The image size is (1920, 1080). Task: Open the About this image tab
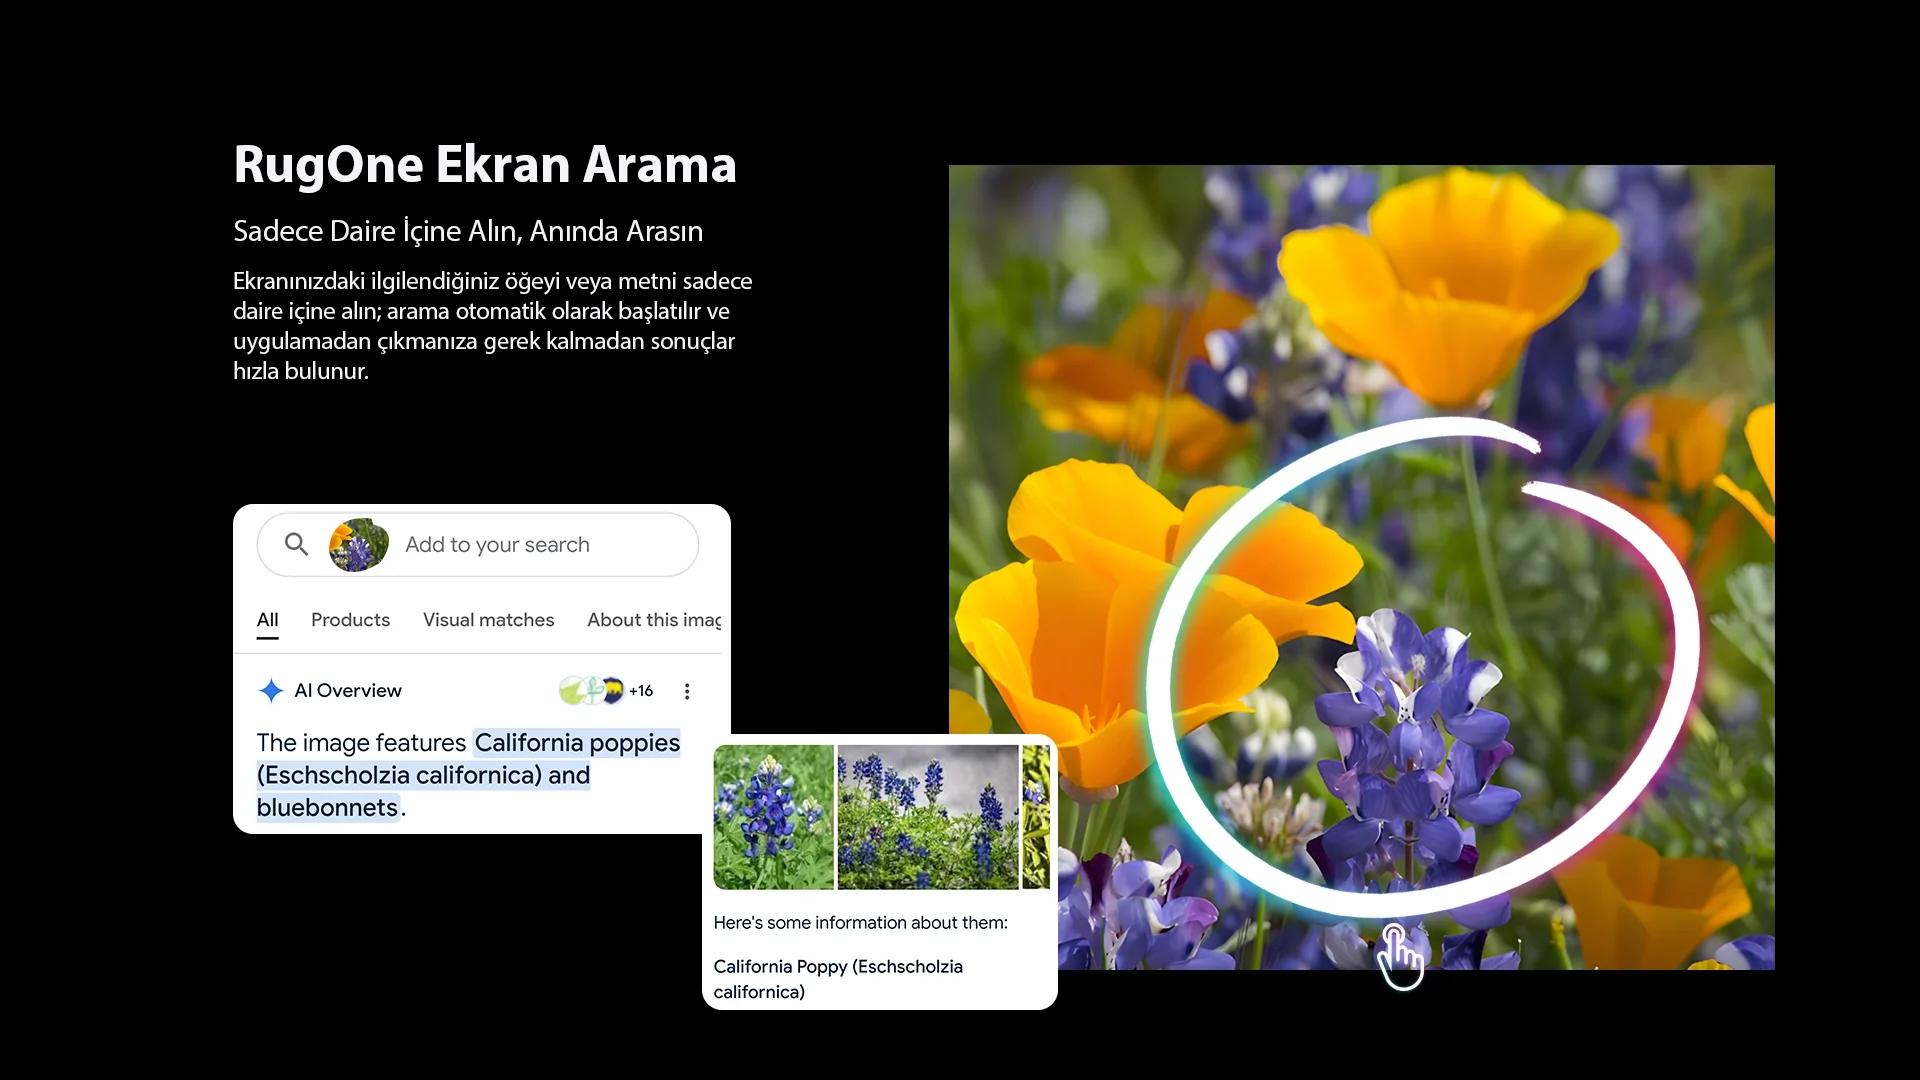(x=654, y=620)
